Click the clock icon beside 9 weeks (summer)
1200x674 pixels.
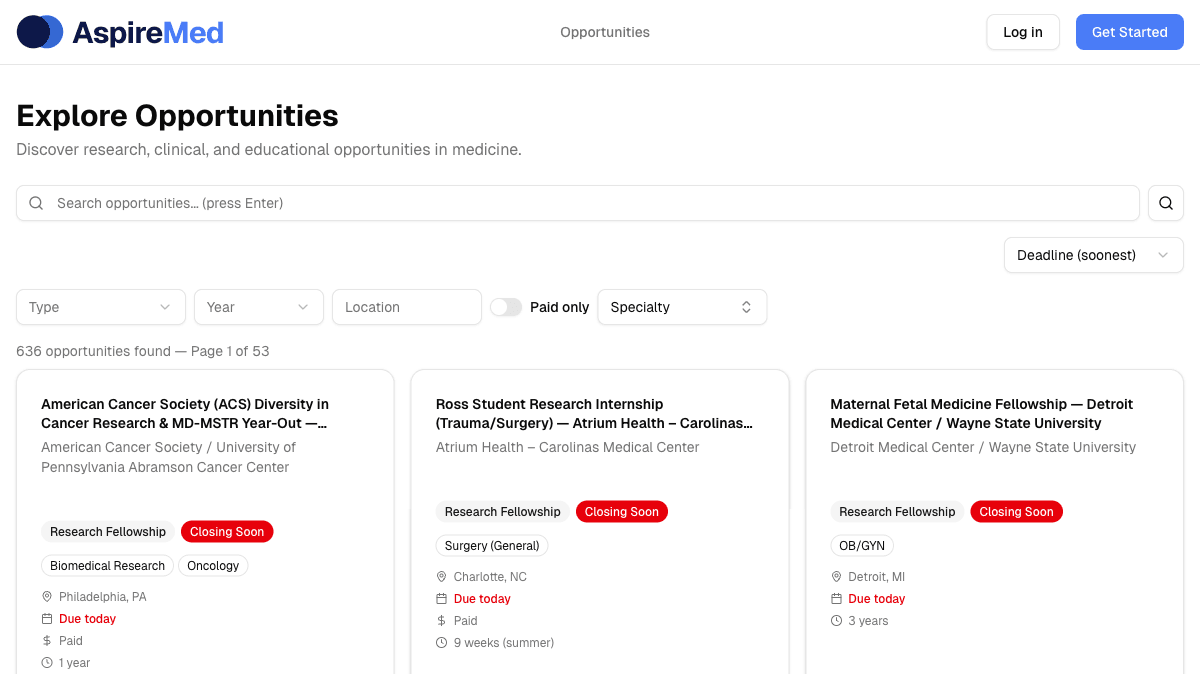click(x=441, y=642)
